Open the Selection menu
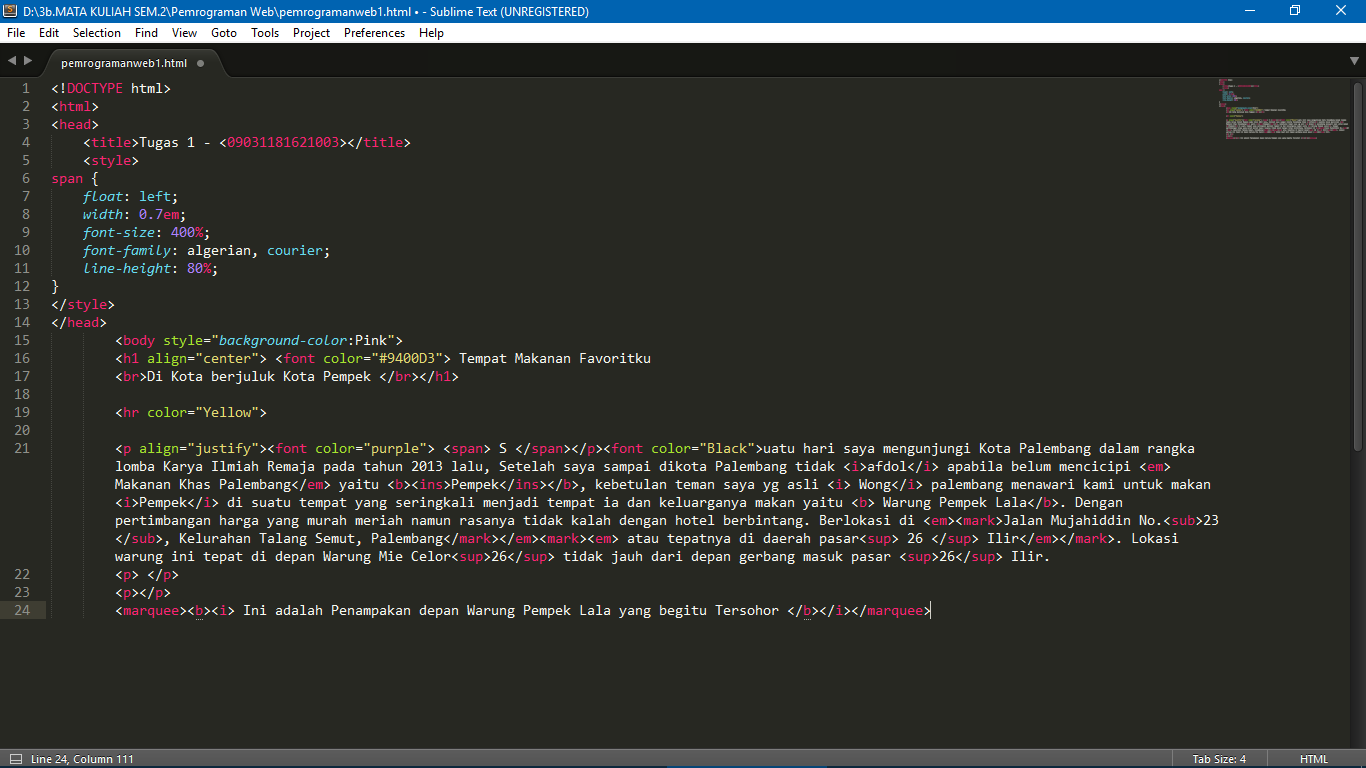Screen dimensions: 1366x768 point(97,33)
